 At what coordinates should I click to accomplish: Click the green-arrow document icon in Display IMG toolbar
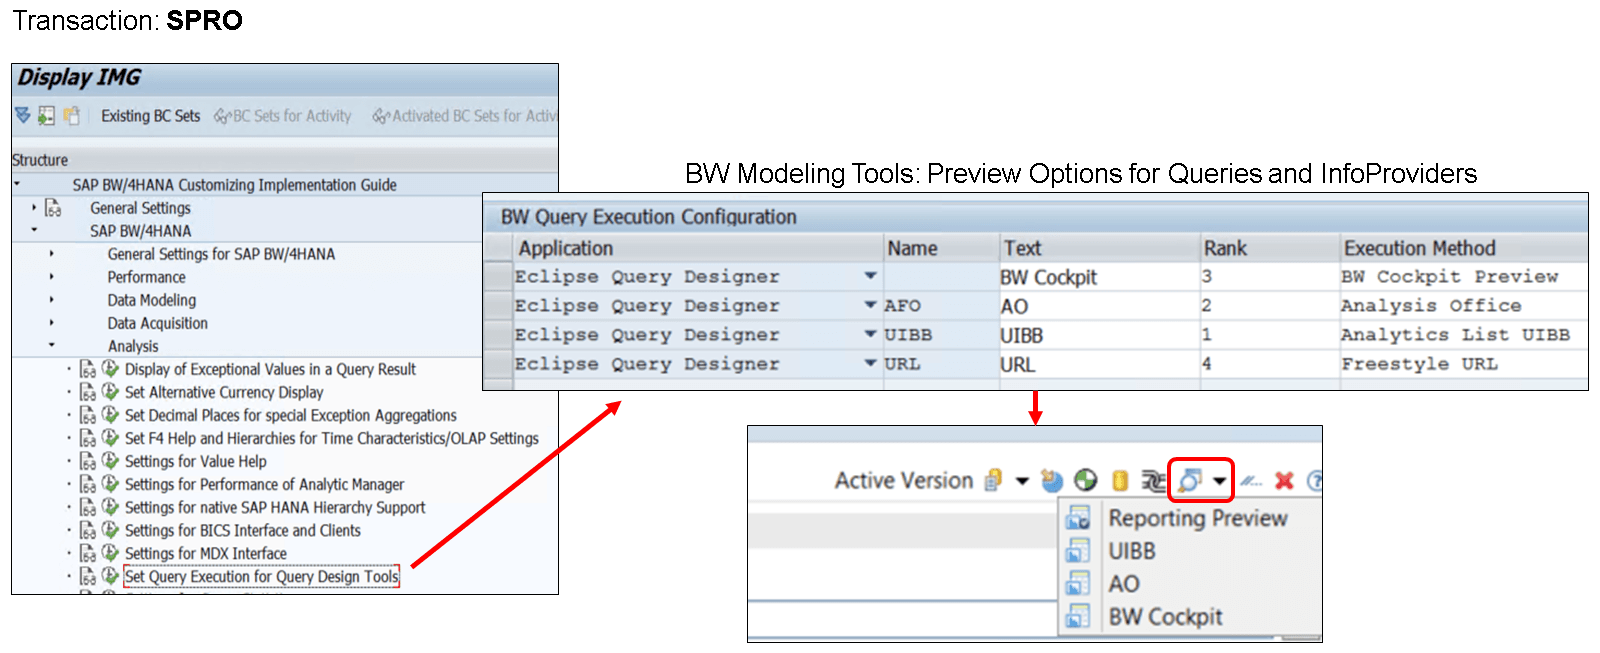pos(46,116)
